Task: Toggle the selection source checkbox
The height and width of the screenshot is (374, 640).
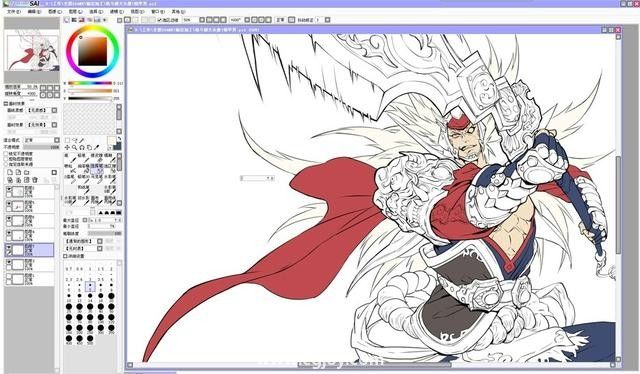Action: (6, 164)
